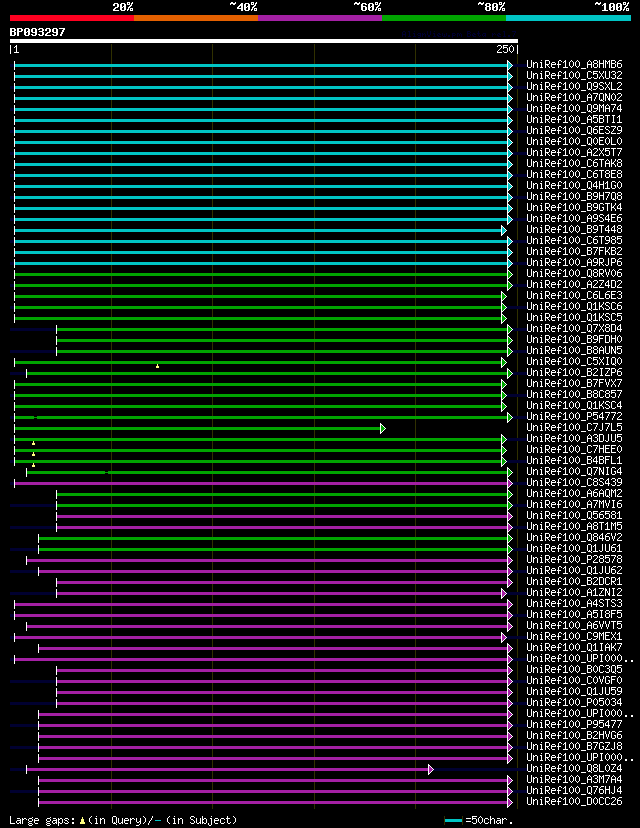
Task: Select the UniRef100_Q1KSC4 label
Action: pyautogui.click(x=574, y=406)
